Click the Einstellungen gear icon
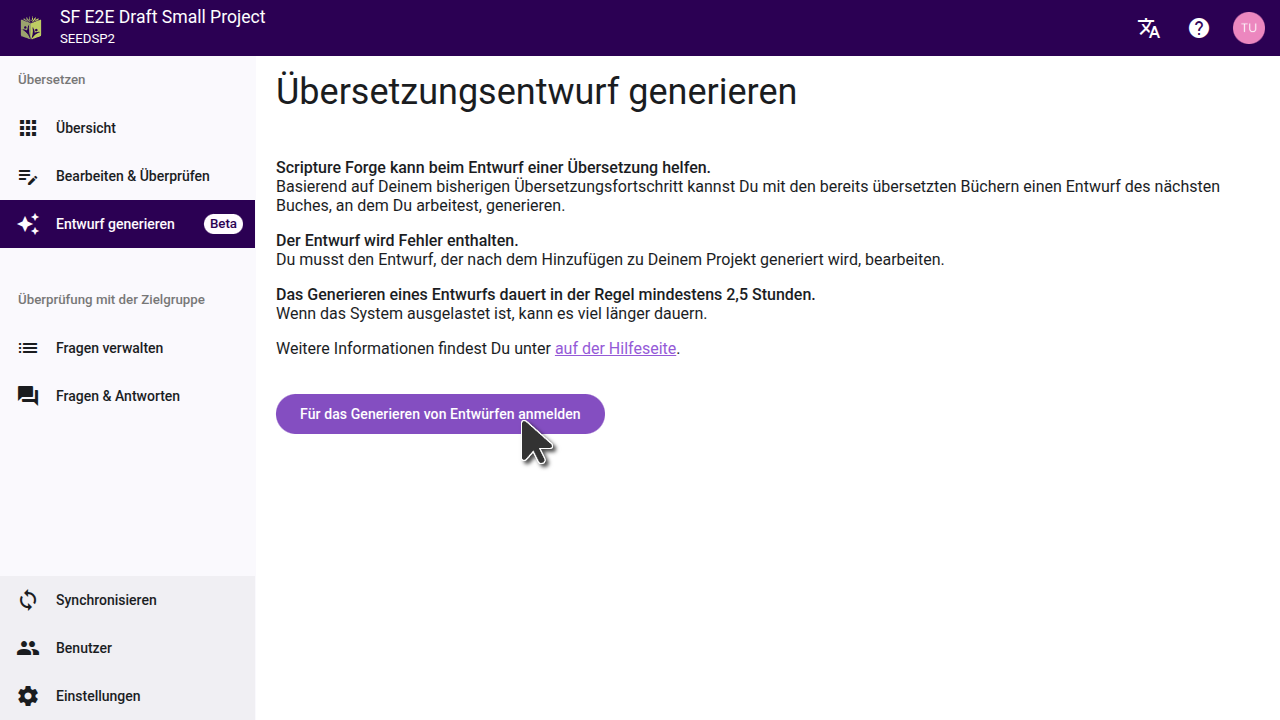 28,696
